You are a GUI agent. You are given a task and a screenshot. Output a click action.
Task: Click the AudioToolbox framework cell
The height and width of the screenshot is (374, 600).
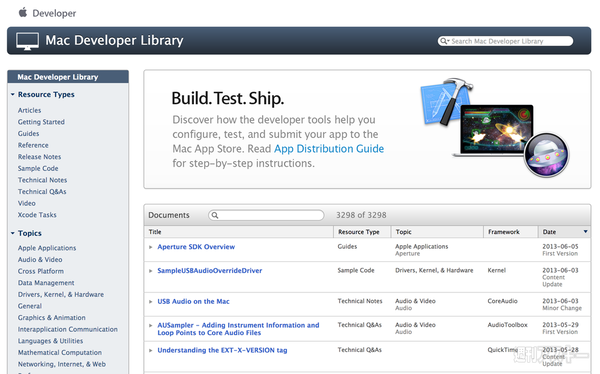[x=507, y=325]
